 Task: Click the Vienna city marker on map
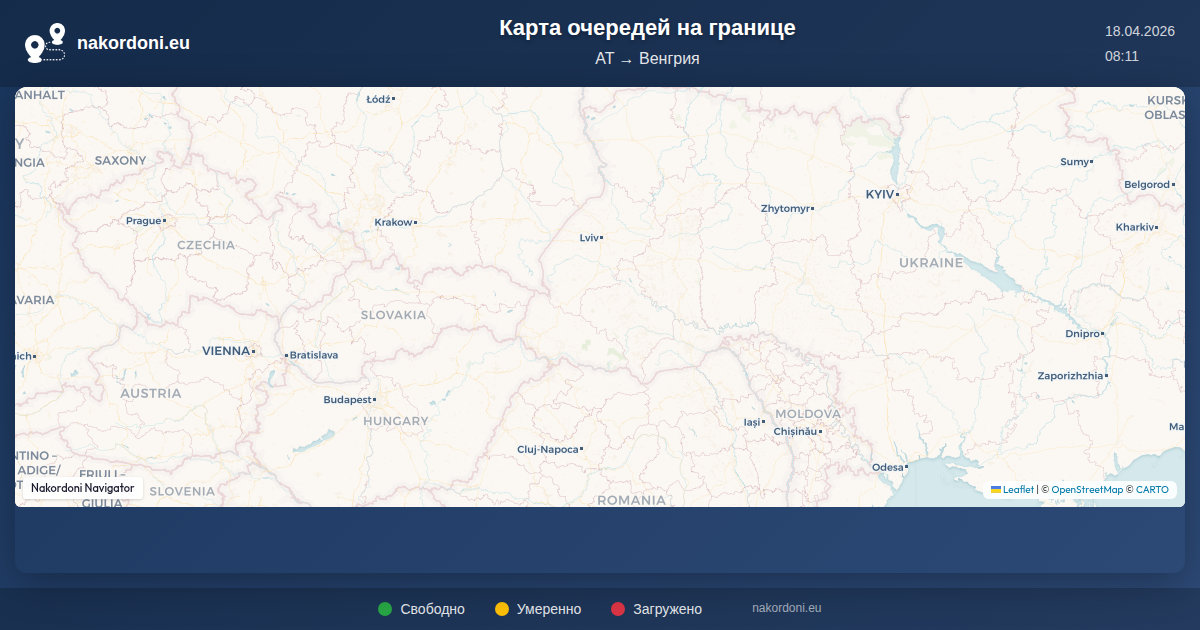254,351
